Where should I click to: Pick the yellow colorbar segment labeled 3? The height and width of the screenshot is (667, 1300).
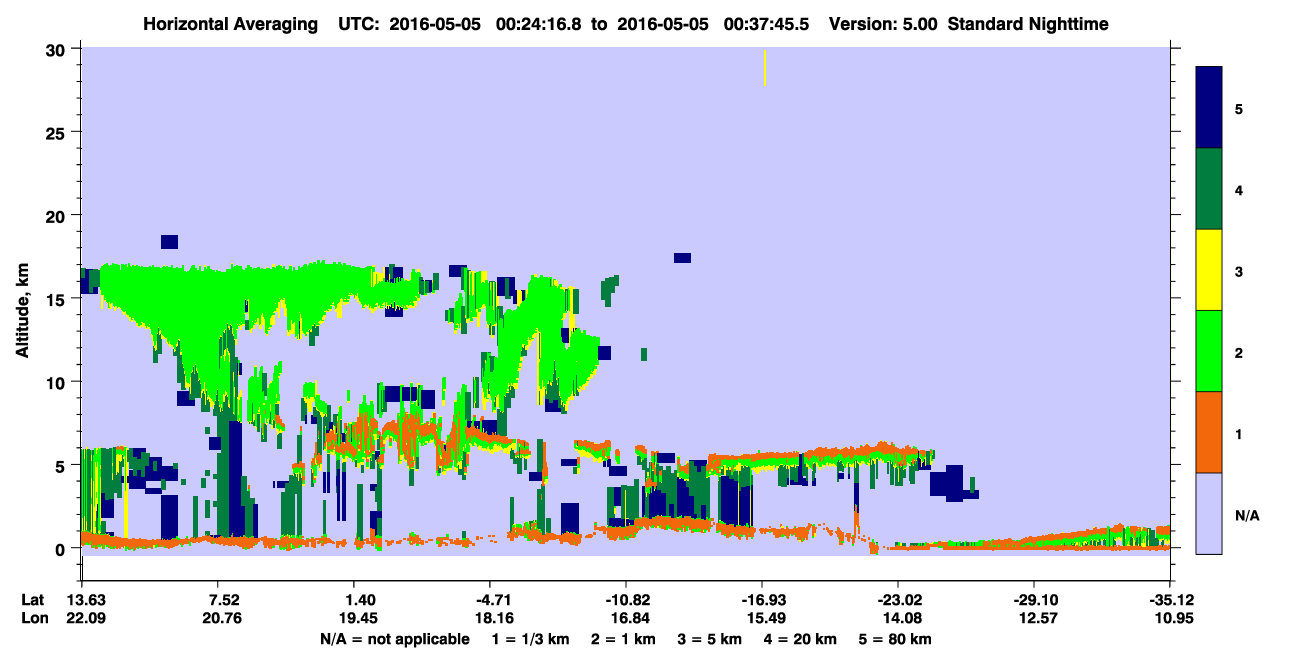pyautogui.click(x=1209, y=270)
